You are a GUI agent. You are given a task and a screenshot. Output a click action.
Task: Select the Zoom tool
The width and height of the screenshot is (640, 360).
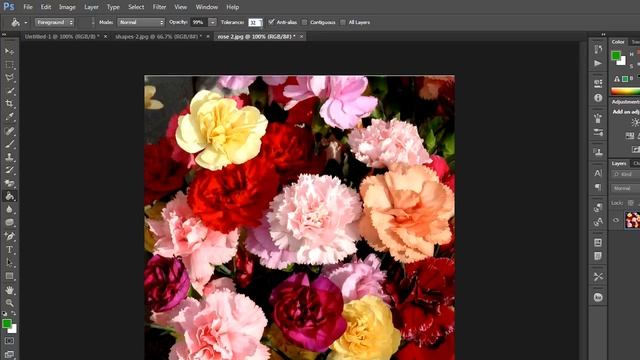point(9,303)
